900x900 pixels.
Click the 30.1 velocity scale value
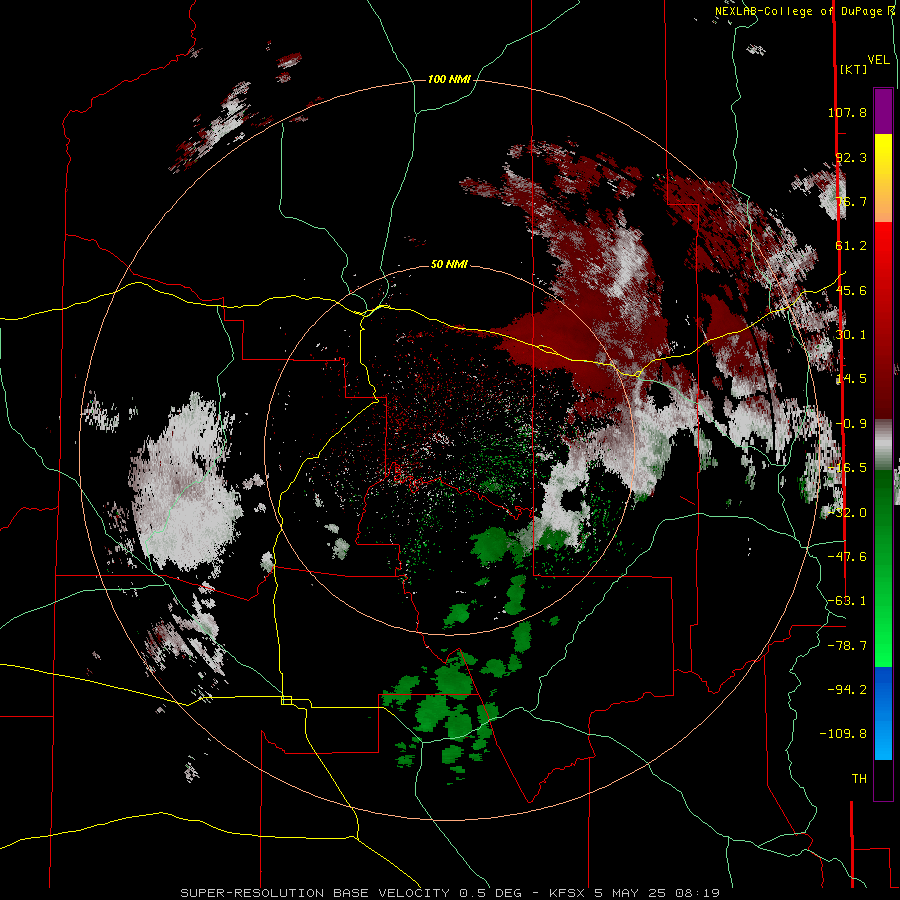tap(851, 335)
